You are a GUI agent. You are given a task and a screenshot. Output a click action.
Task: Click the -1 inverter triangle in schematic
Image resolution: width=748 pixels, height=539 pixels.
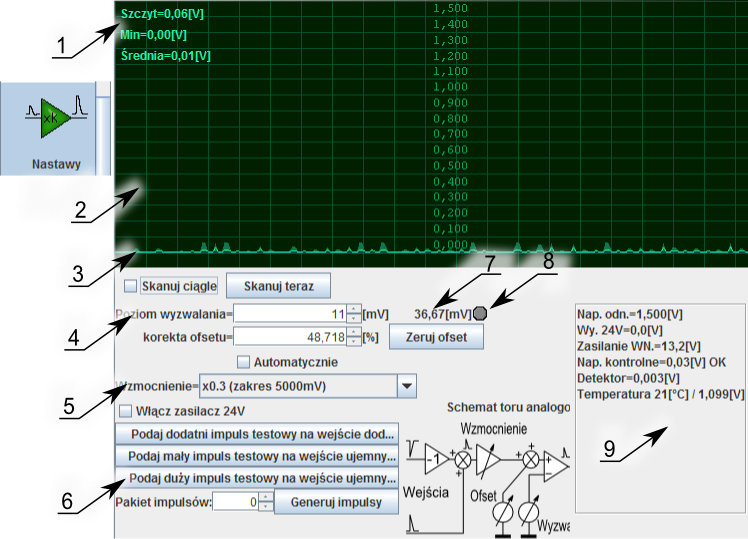click(x=435, y=462)
